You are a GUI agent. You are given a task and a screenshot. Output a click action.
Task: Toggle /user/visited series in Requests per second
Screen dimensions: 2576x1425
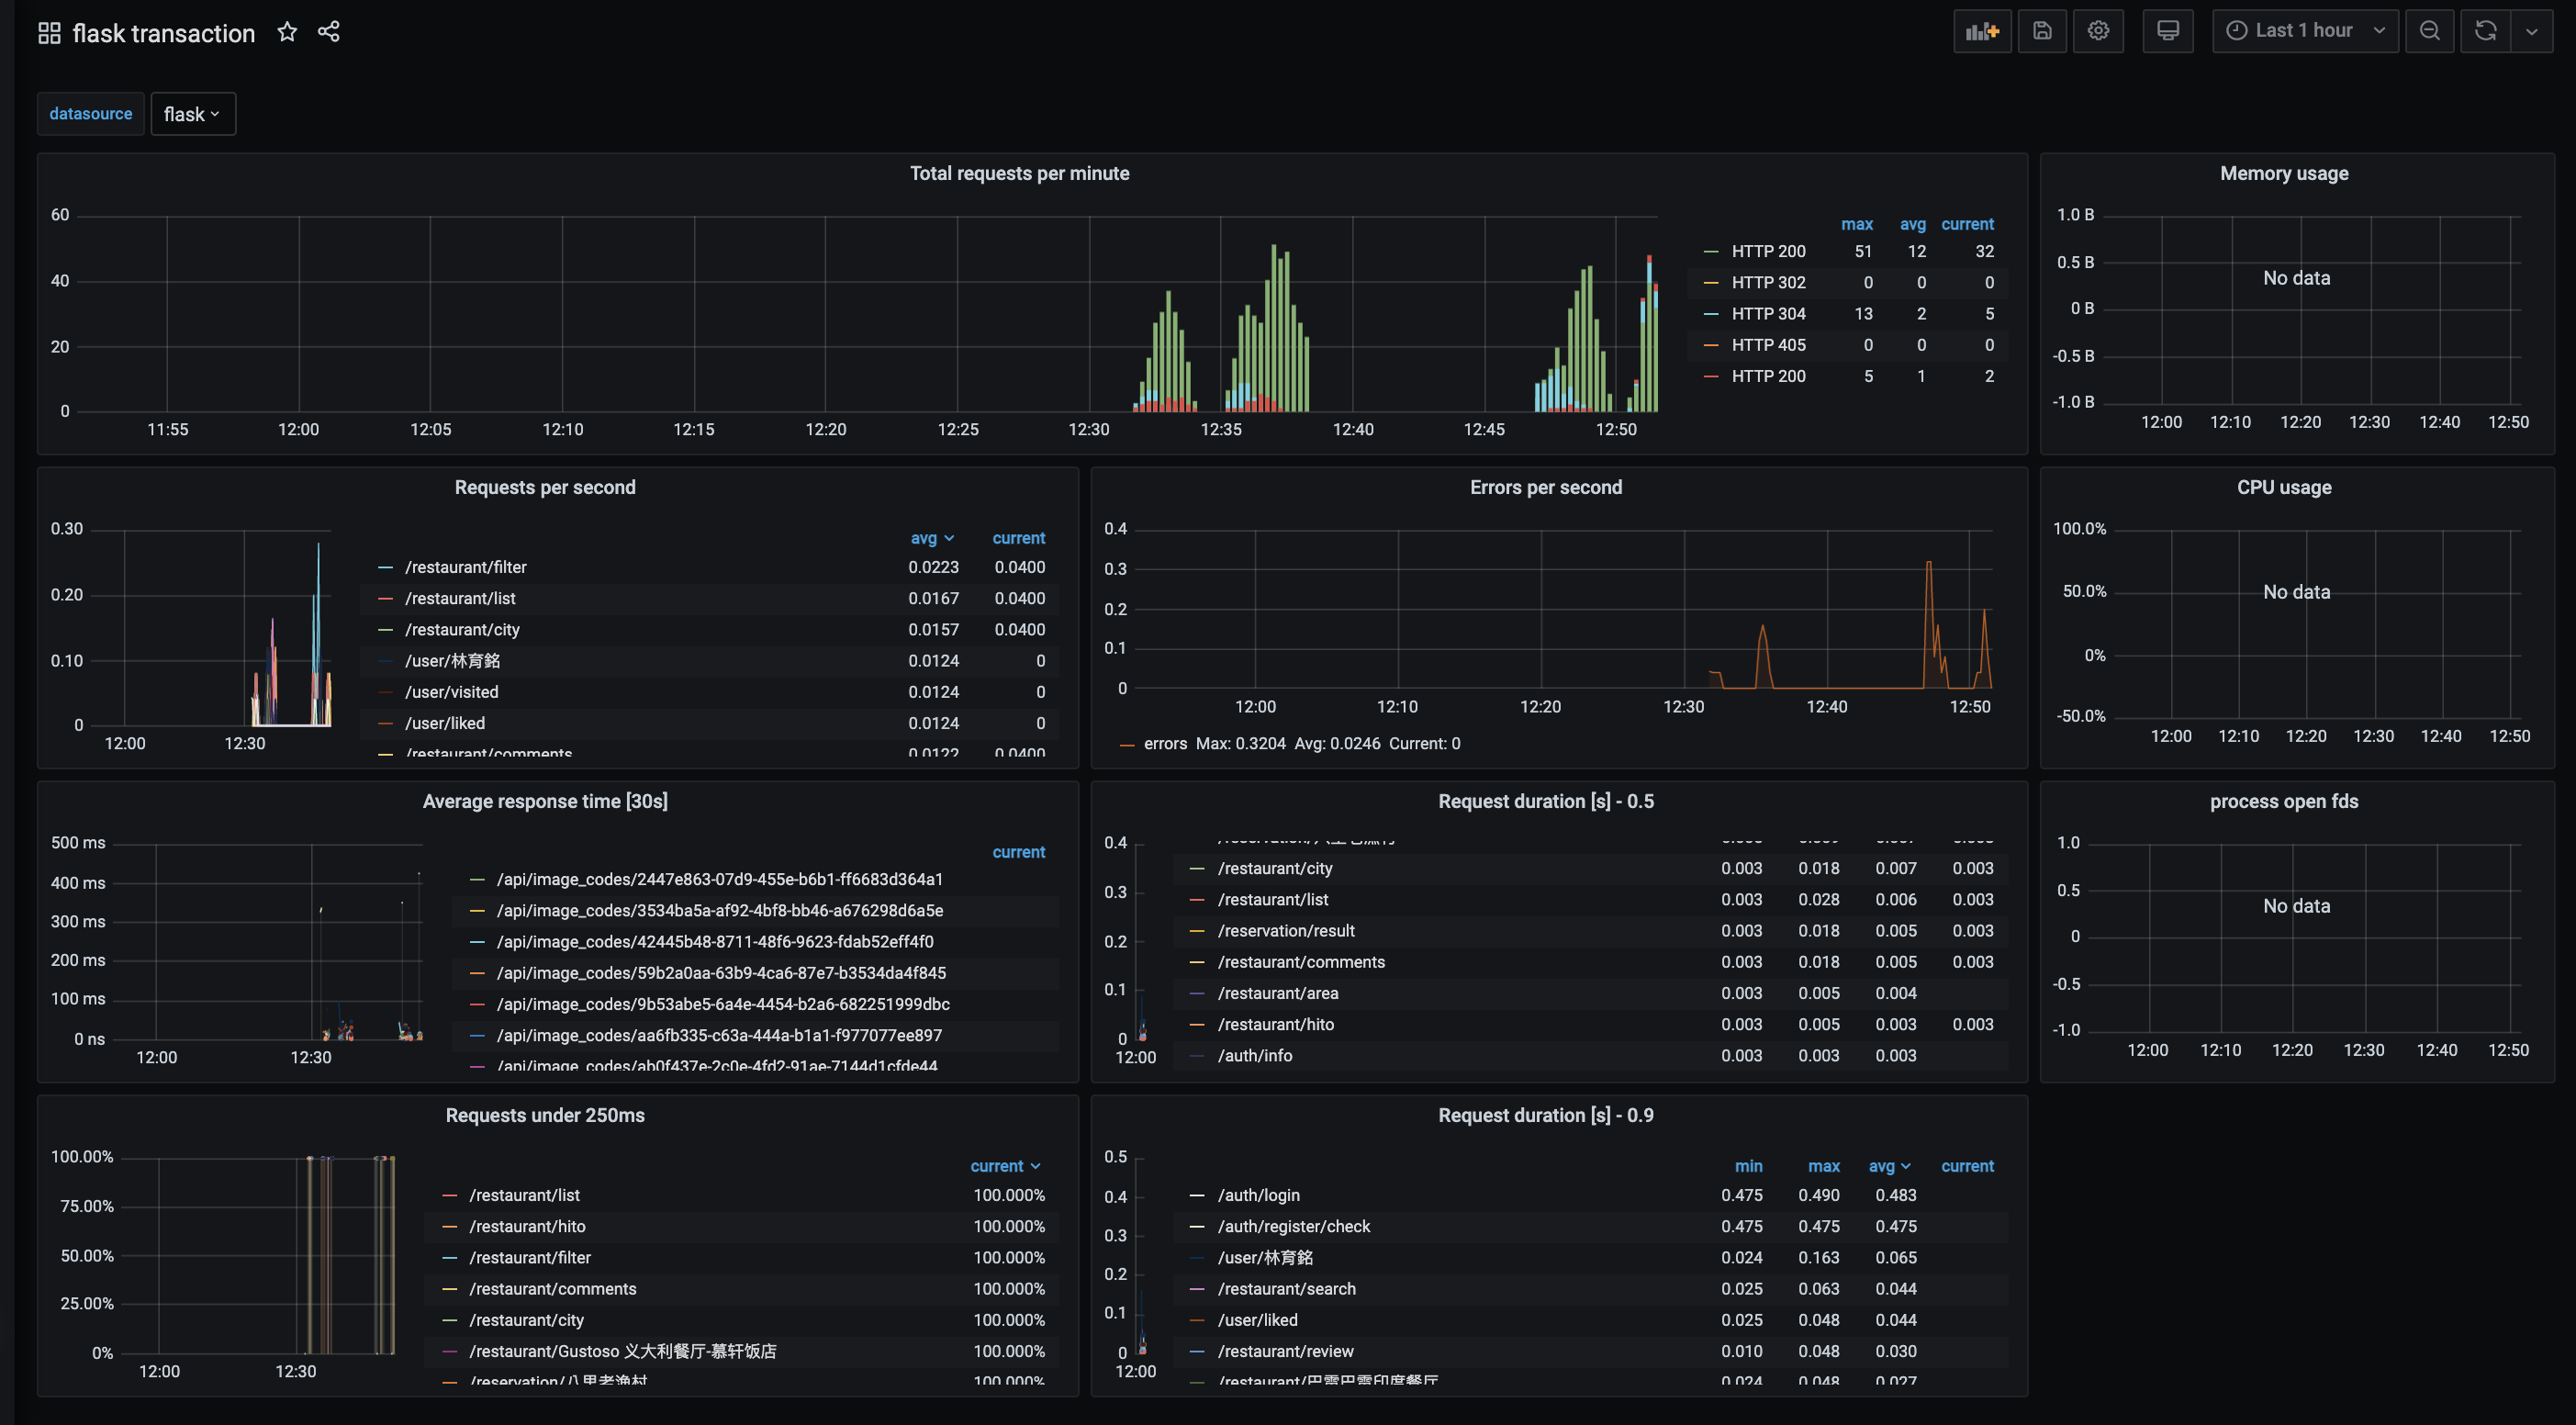[x=451, y=692]
